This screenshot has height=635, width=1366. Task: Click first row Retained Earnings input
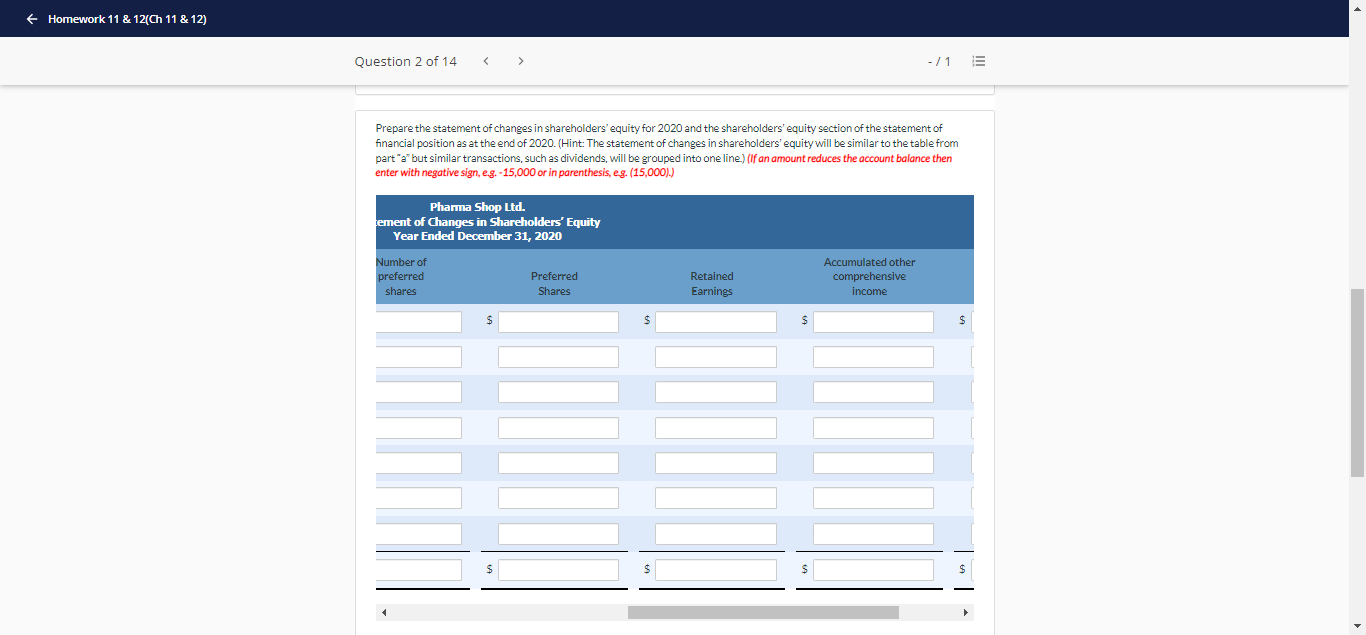tap(716, 322)
